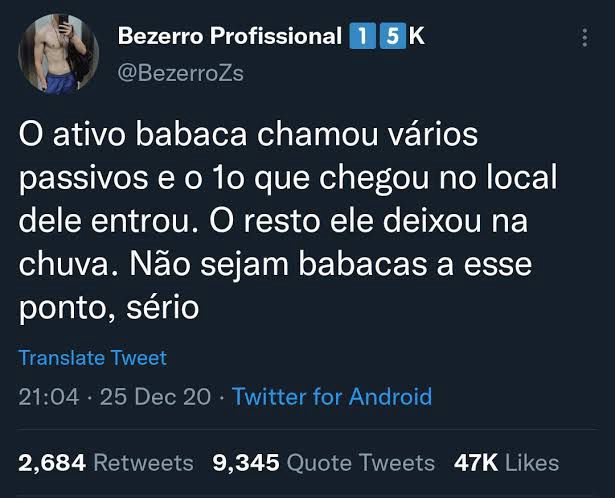Click the tweet line starting "O ativo babaca"
Image resolution: width=615 pixels, height=498 pixels.
point(248,134)
